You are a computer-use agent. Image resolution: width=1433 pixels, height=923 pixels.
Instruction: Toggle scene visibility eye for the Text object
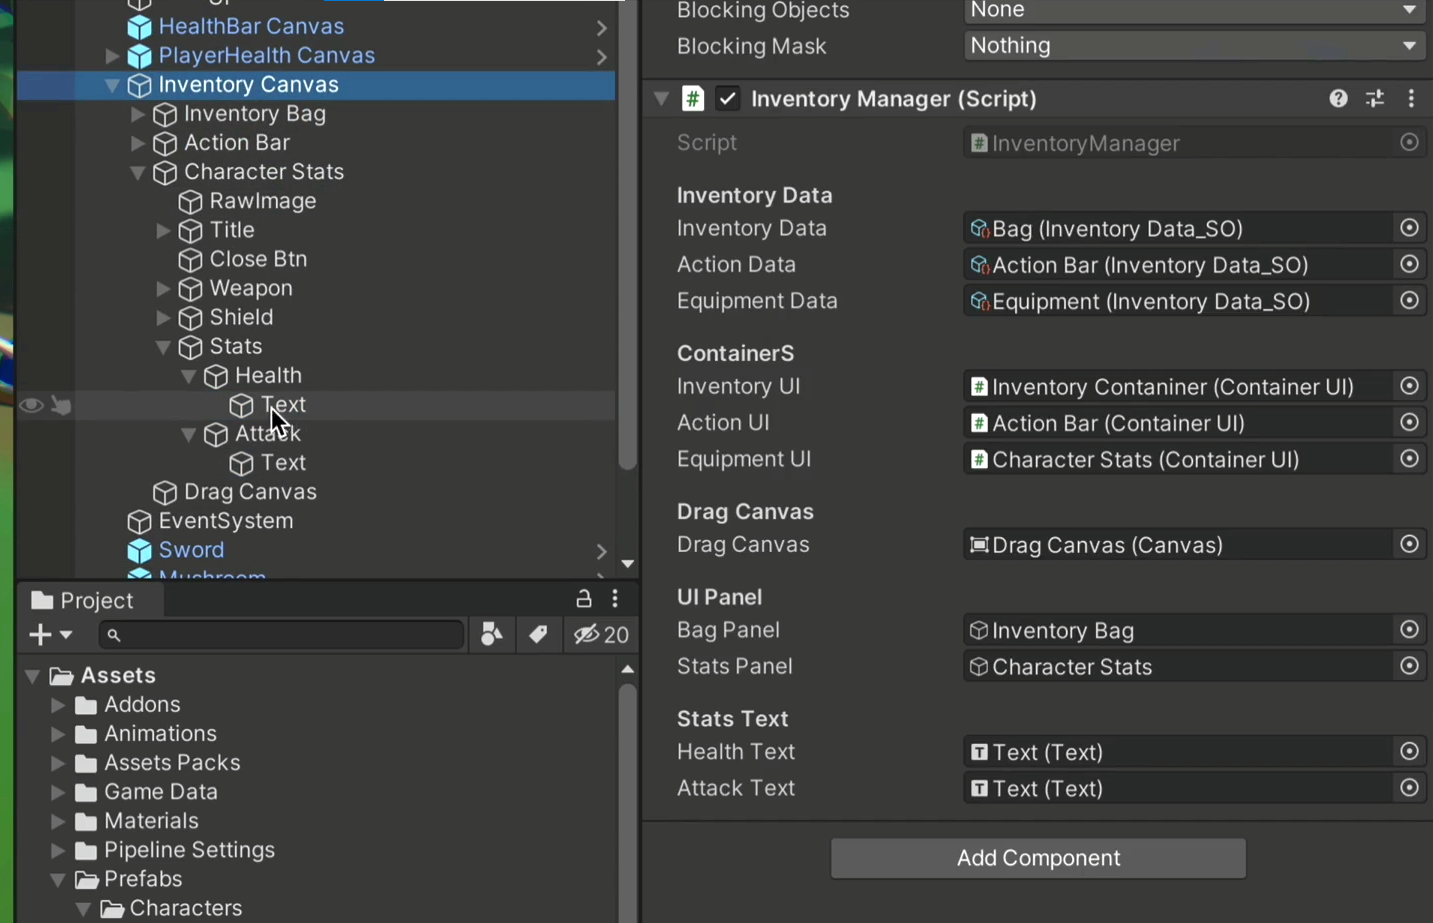coord(30,404)
